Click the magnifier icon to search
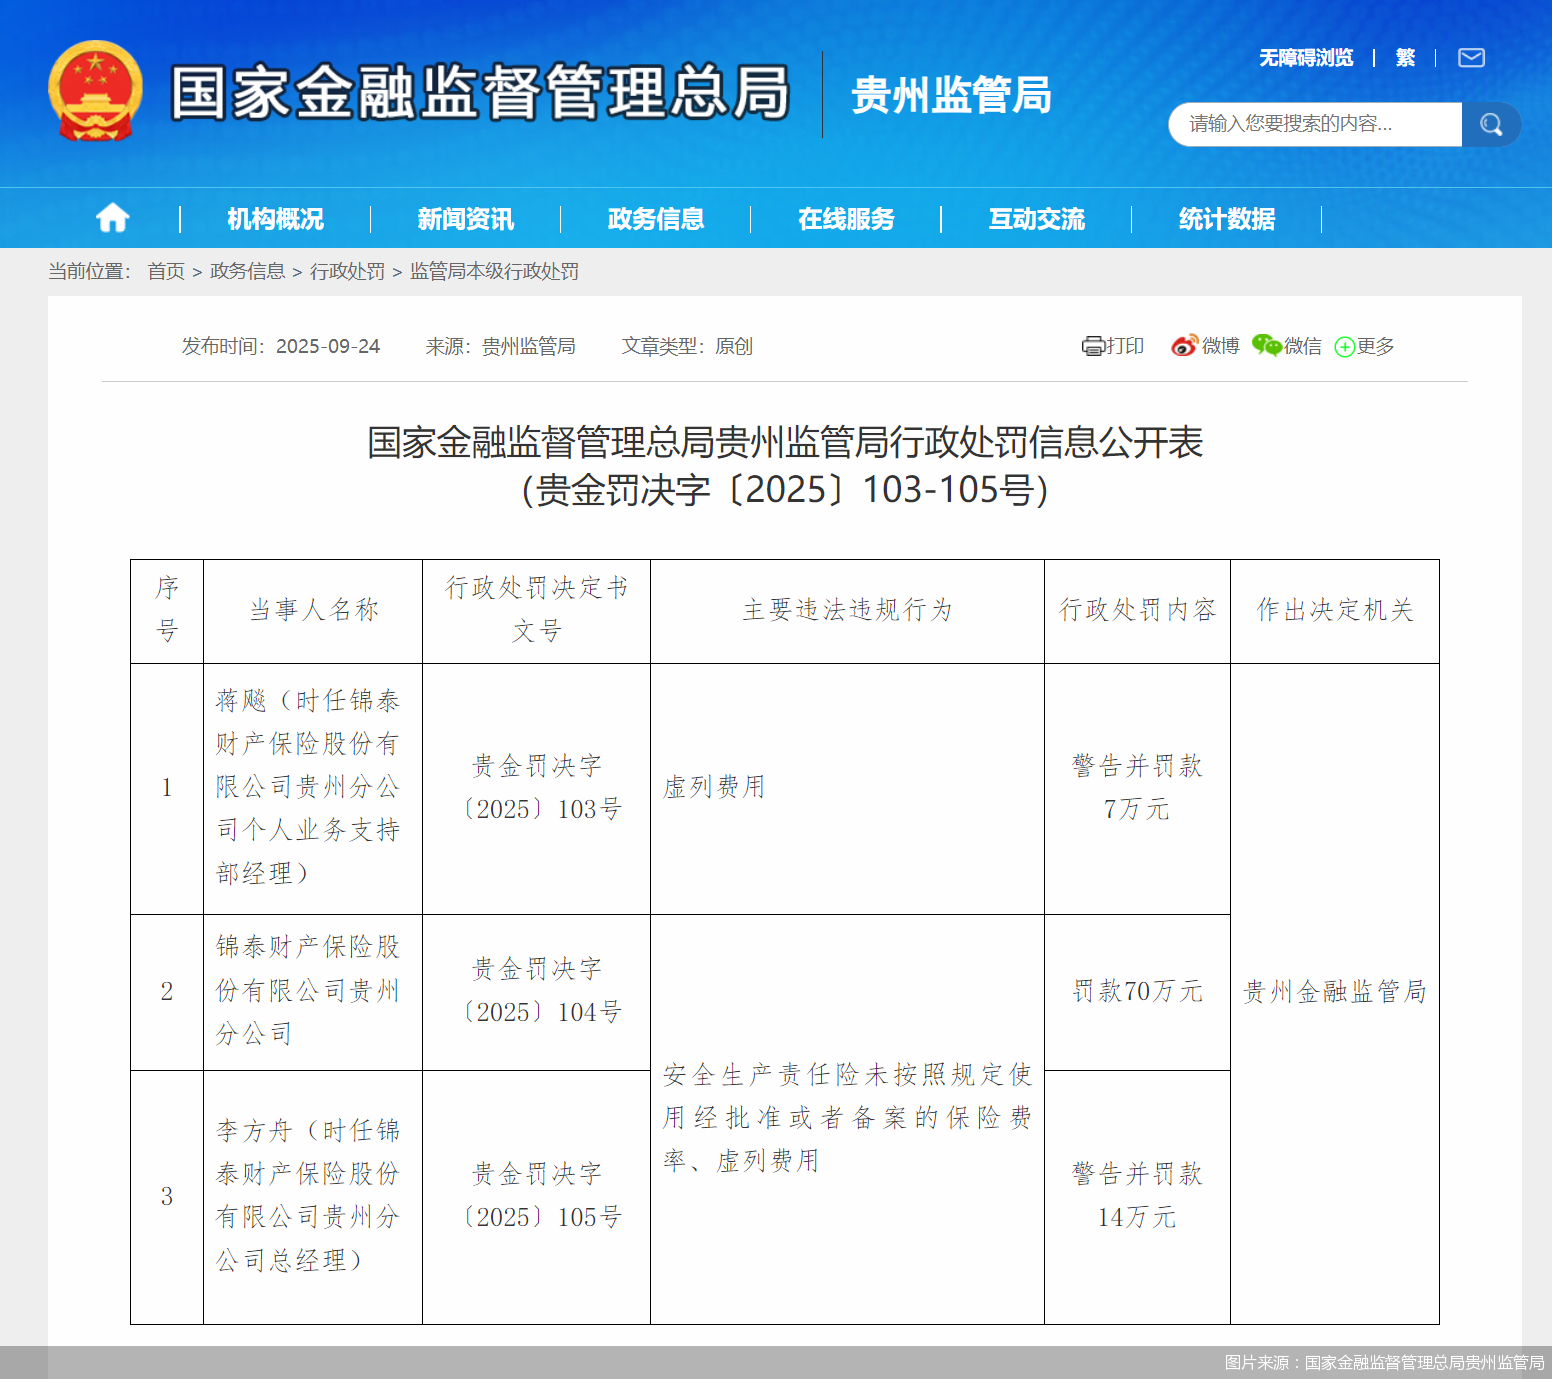This screenshot has width=1552, height=1379. [x=1491, y=124]
